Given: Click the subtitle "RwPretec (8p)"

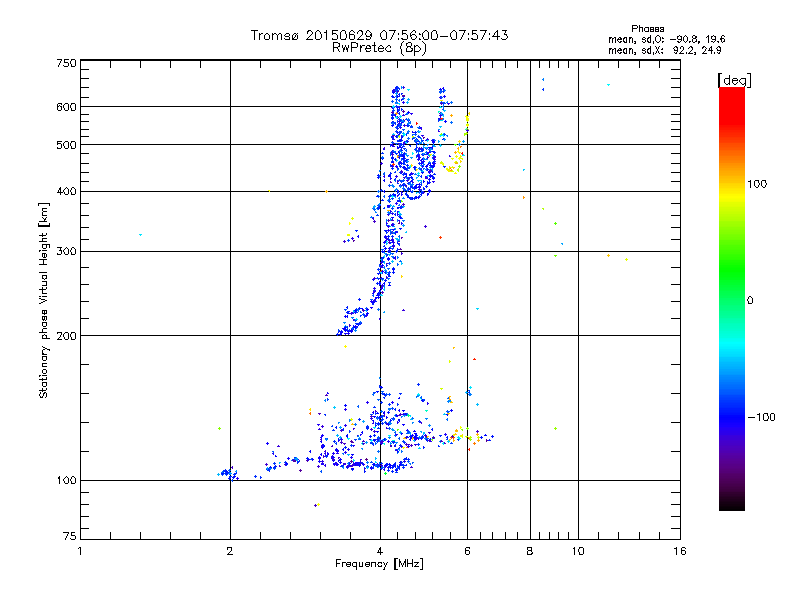Looking at the screenshot, I should tap(379, 48).
